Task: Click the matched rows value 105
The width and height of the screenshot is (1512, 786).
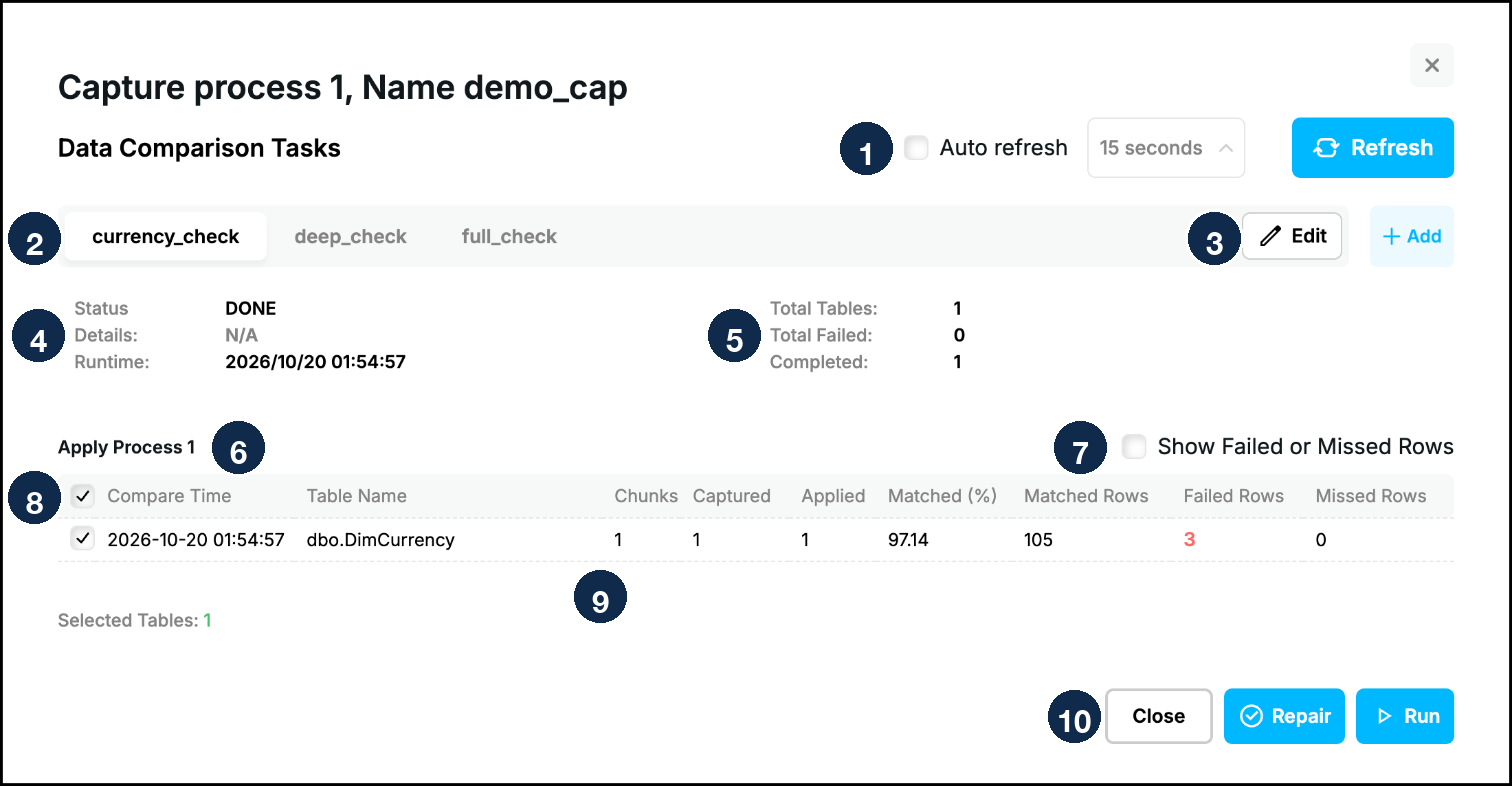Action: [x=1039, y=540]
